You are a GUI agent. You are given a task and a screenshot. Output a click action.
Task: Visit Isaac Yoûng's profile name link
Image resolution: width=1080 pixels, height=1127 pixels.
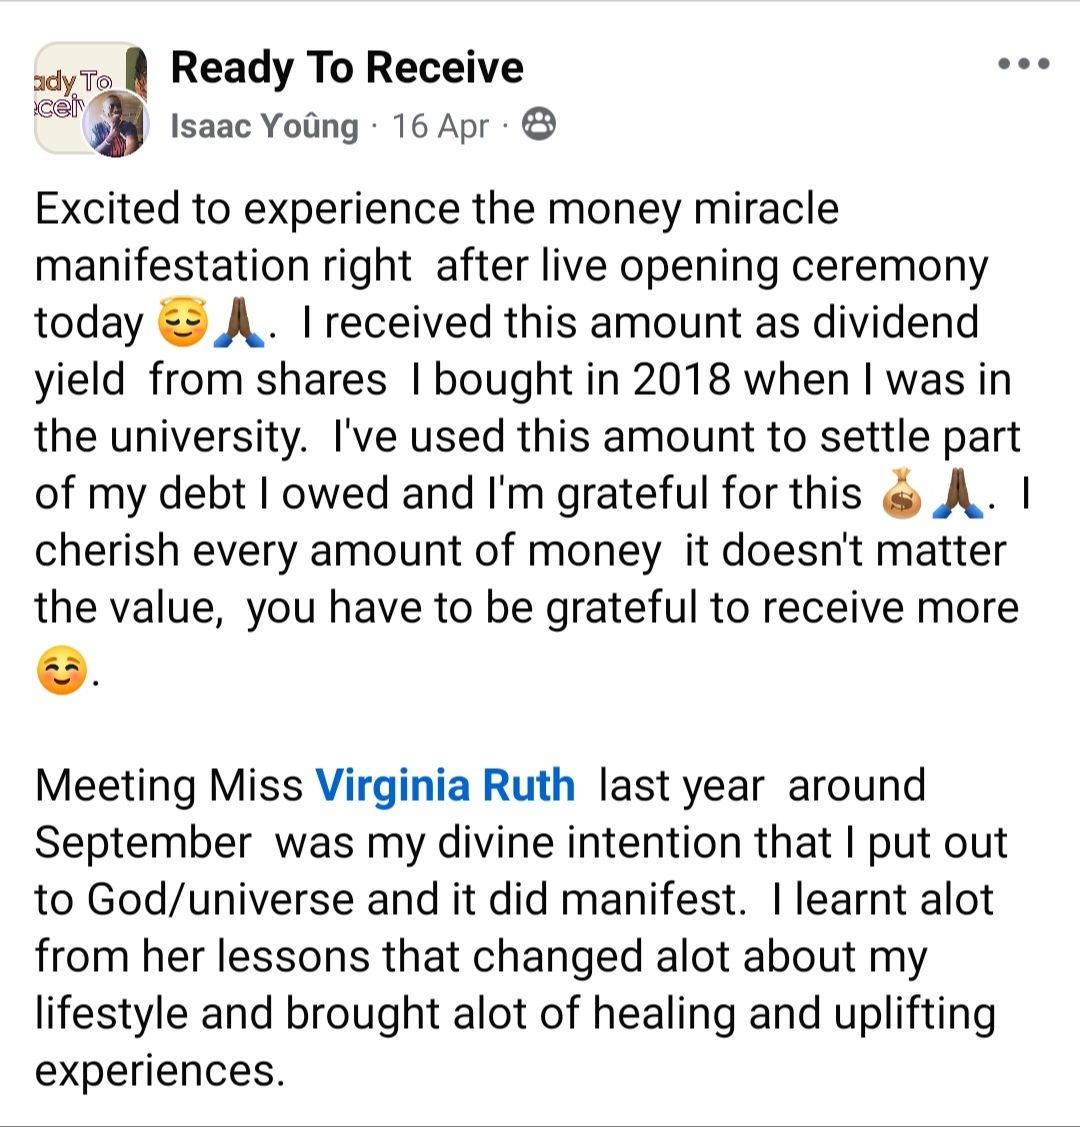point(264,126)
